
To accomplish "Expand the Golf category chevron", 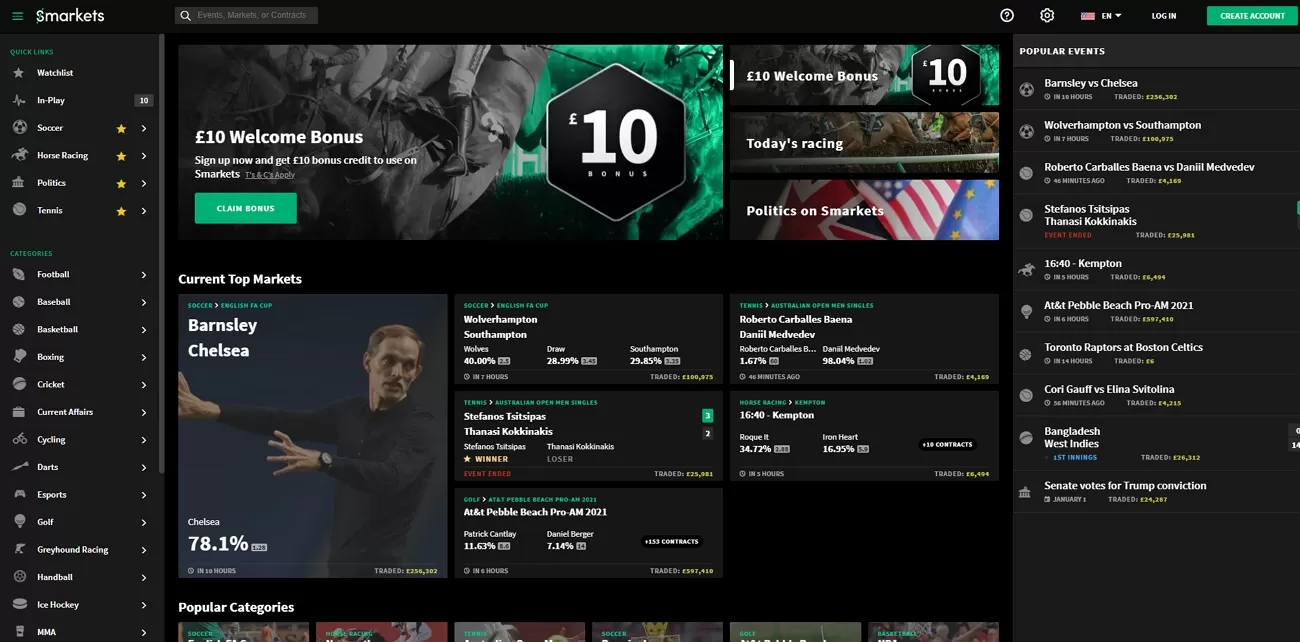I will pos(144,522).
